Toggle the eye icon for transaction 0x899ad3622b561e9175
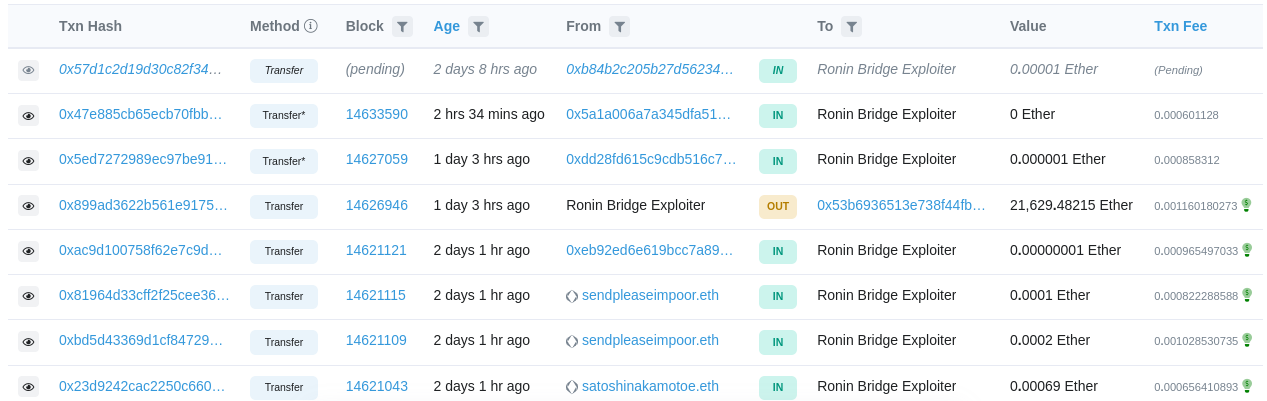This screenshot has height=401, width=1267. coord(28,206)
